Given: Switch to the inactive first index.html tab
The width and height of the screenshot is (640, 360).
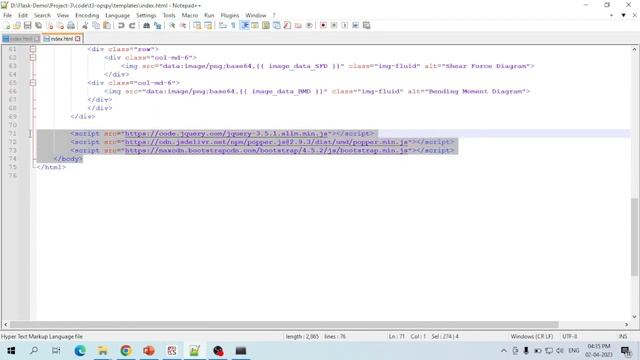Looking at the screenshot, I should point(20,39).
